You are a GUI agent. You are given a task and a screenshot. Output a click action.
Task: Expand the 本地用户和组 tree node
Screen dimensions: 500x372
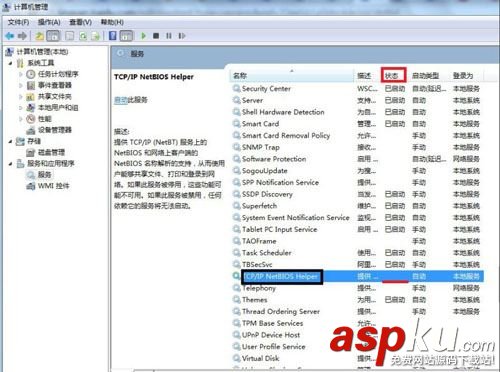[21, 108]
